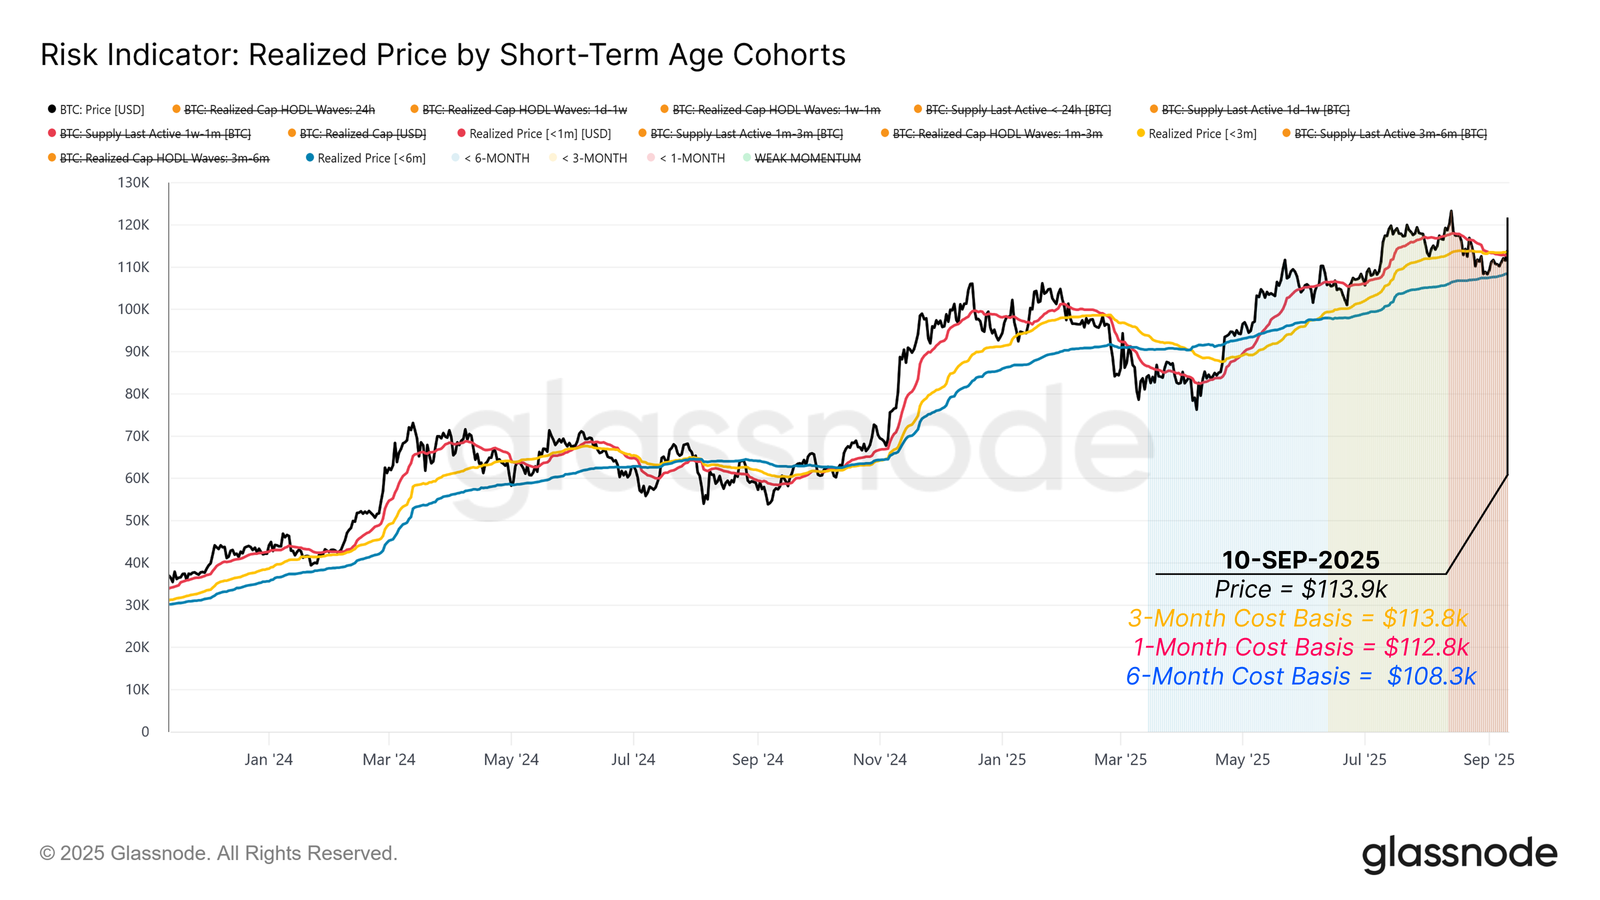Click the Sep '25 x-axis label

click(x=1488, y=760)
